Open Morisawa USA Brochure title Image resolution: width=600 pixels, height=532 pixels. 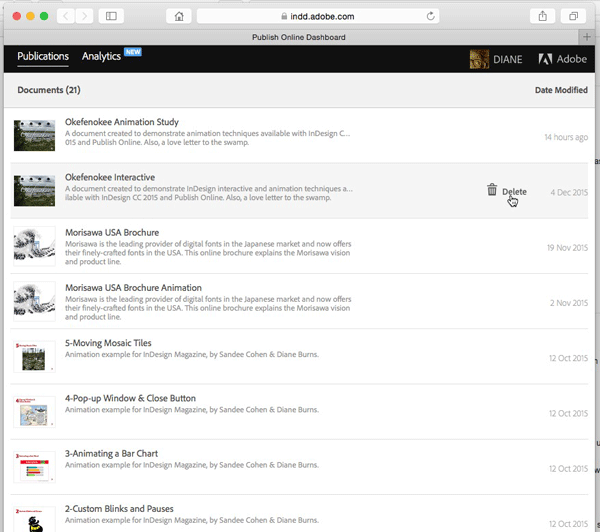point(112,232)
